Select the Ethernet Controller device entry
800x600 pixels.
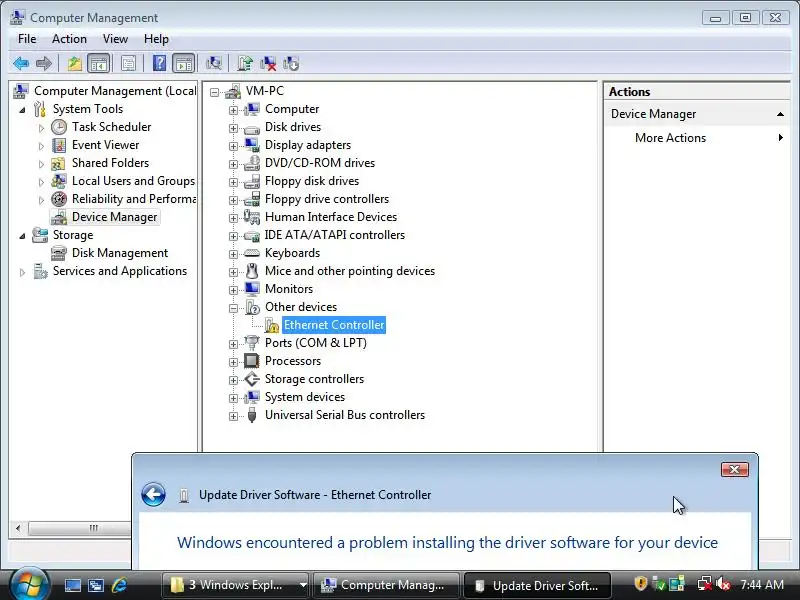[334, 325]
